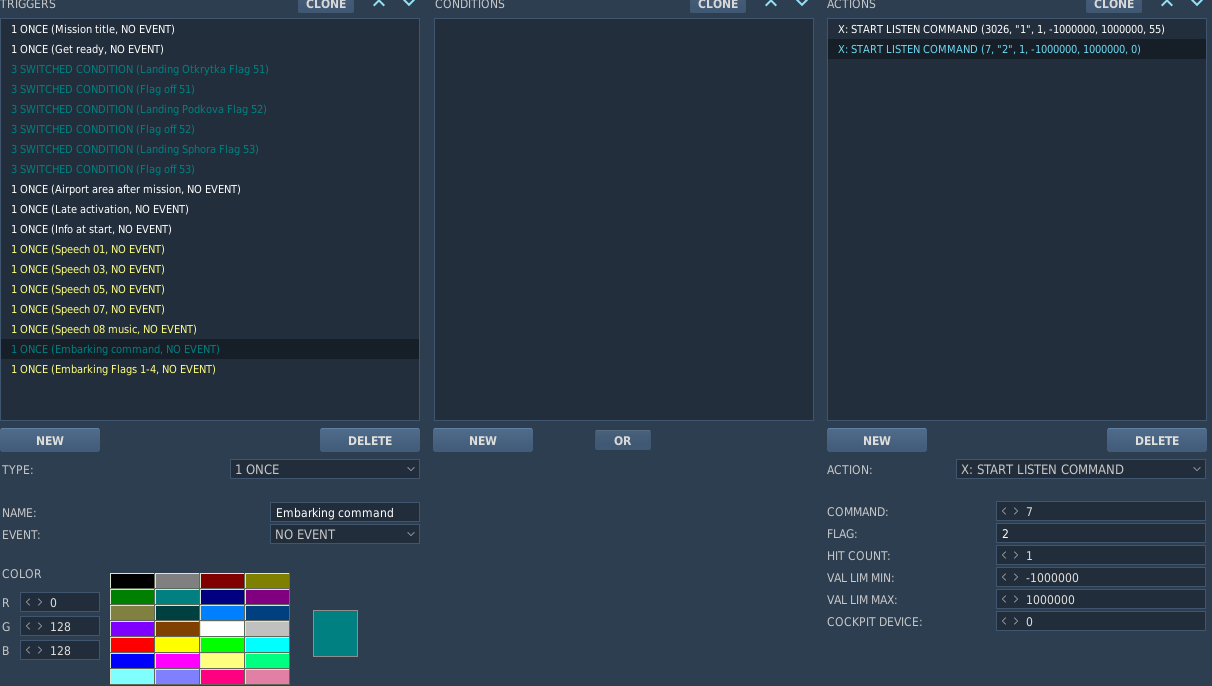Click NEW button under ACTIONS list
Screen dimensions: 1212x686
tap(877, 440)
